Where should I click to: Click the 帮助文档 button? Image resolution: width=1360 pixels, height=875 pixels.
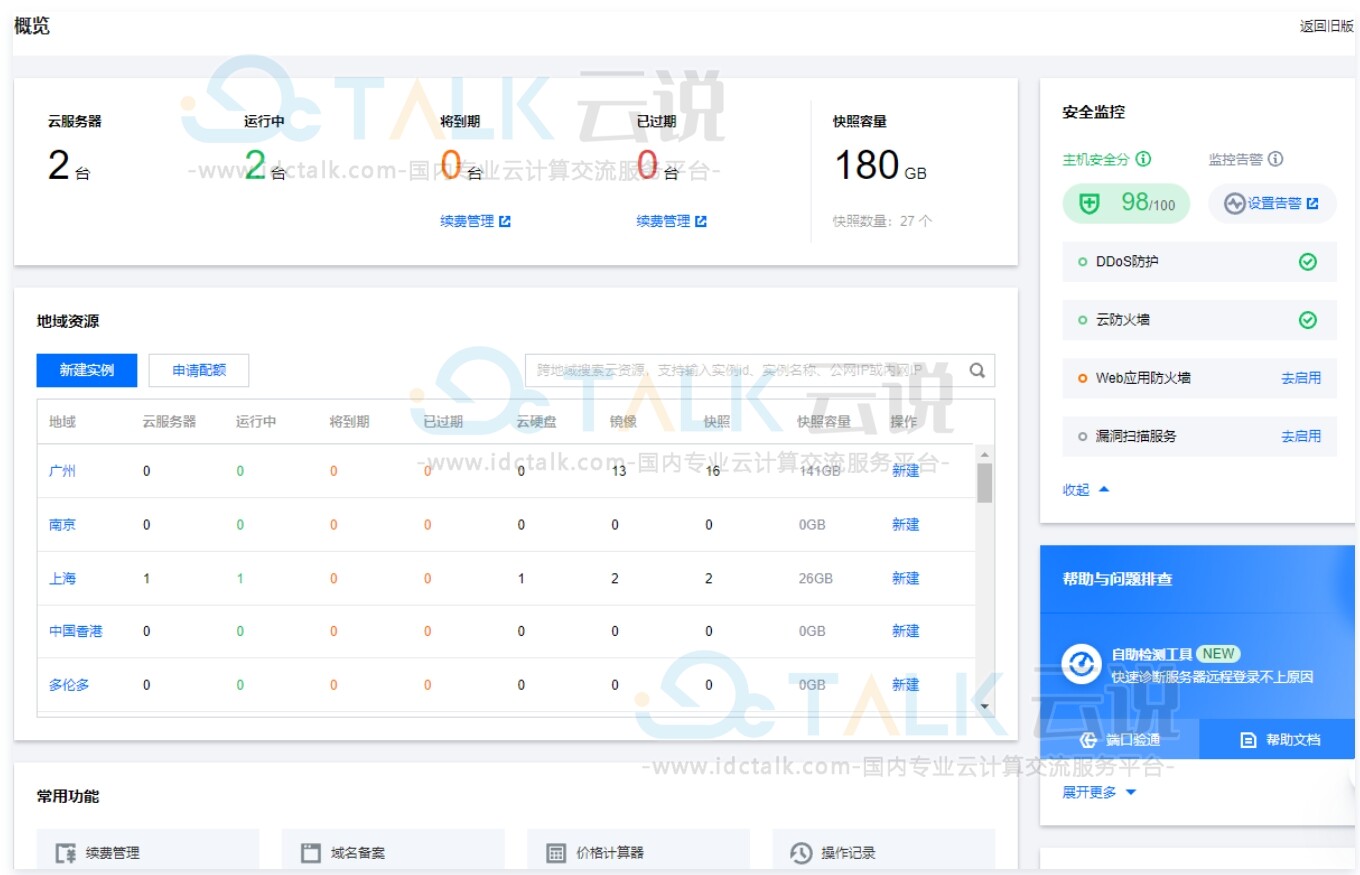(x=1277, y=739)
